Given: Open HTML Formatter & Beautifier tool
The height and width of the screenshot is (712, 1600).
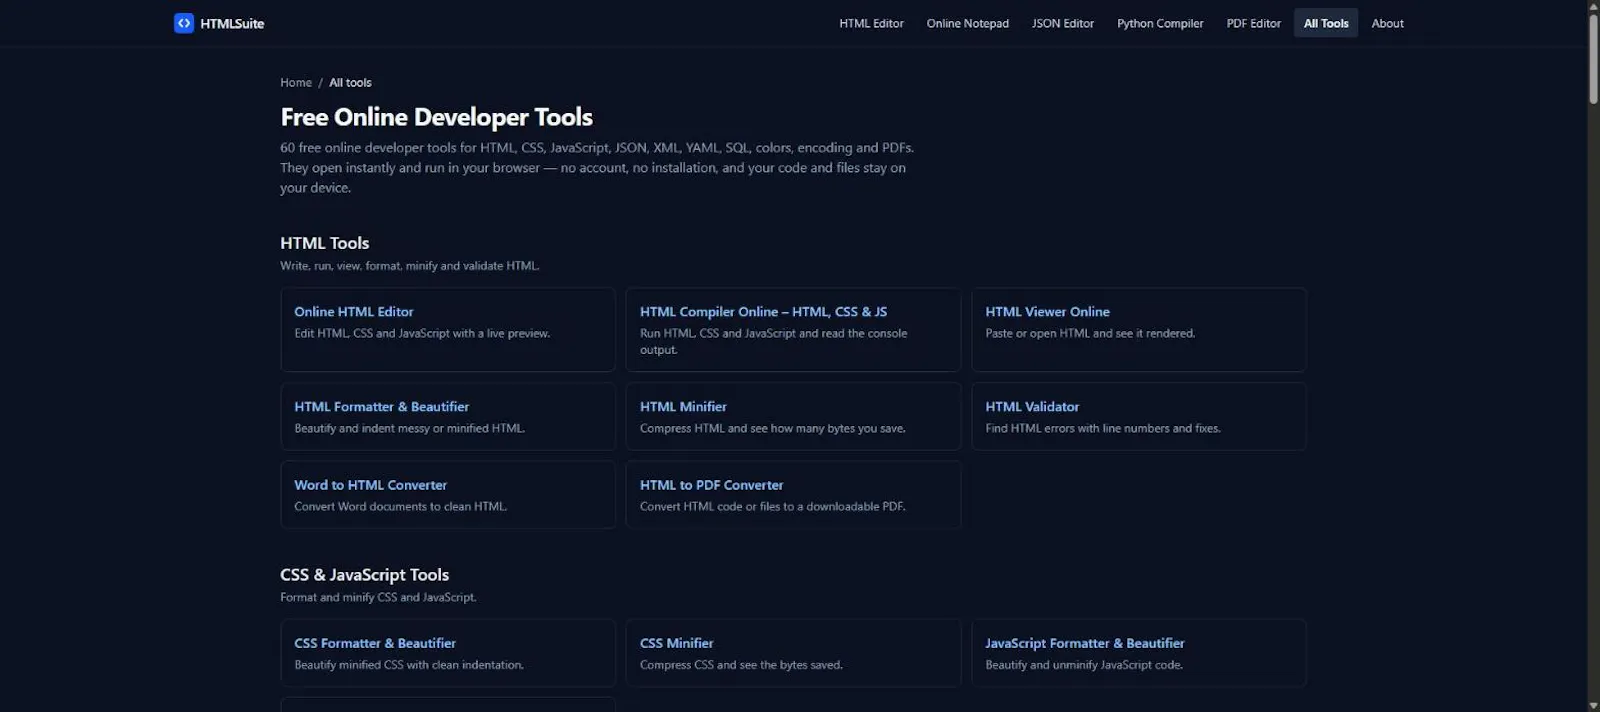Looking at the screenshot, I should [x=448, y=416].
